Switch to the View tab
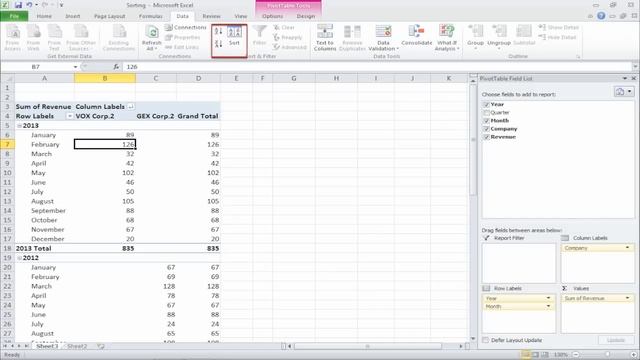The height and width of the screenshot is (360, 640). [241, 16]
